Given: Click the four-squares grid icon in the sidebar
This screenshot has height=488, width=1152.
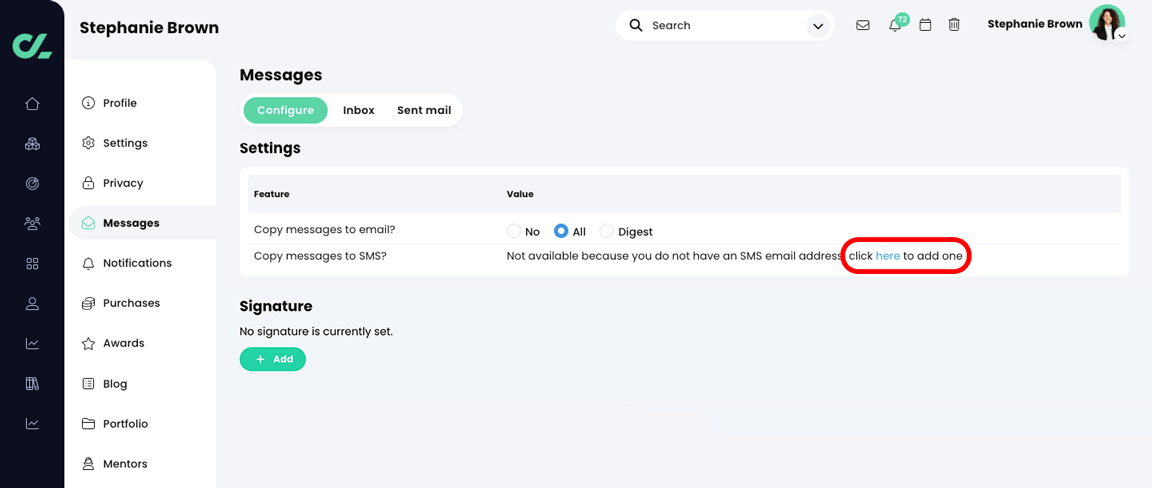Looking at the screenshot, I should [x=32, y=263].
